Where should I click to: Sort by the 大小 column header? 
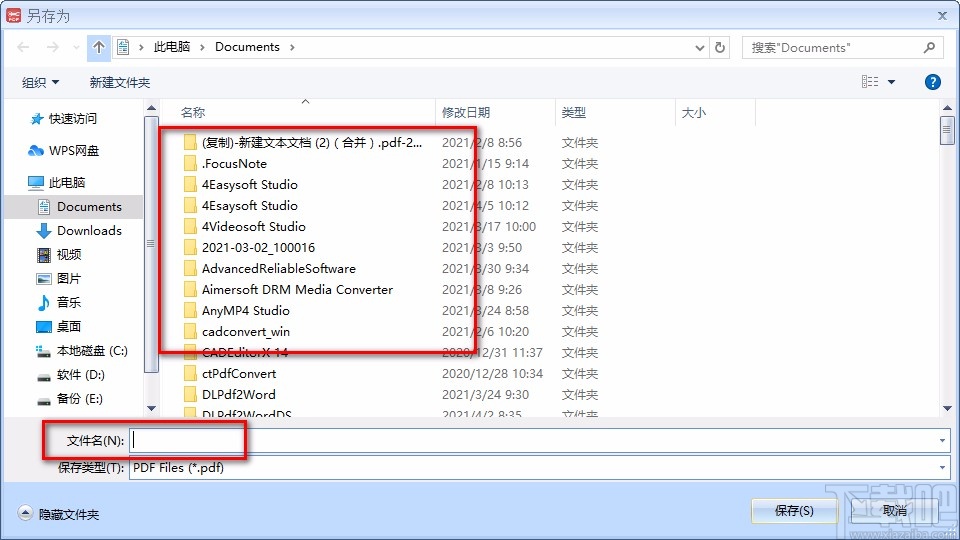click(x=694, y=113)
